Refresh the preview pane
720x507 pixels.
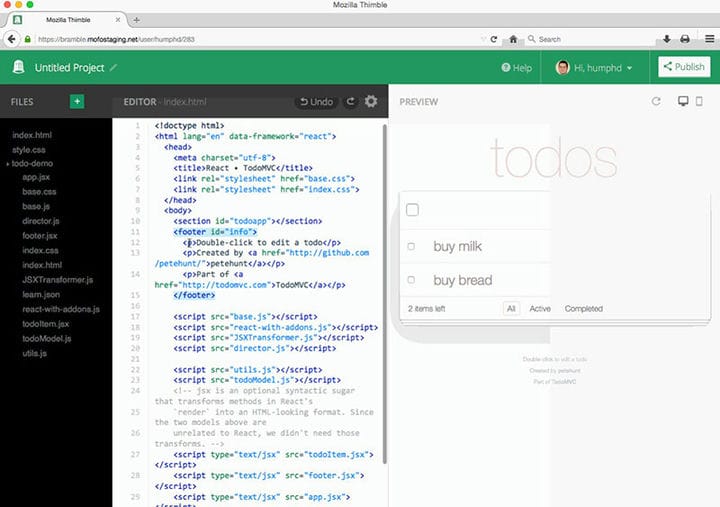(656, 101)
